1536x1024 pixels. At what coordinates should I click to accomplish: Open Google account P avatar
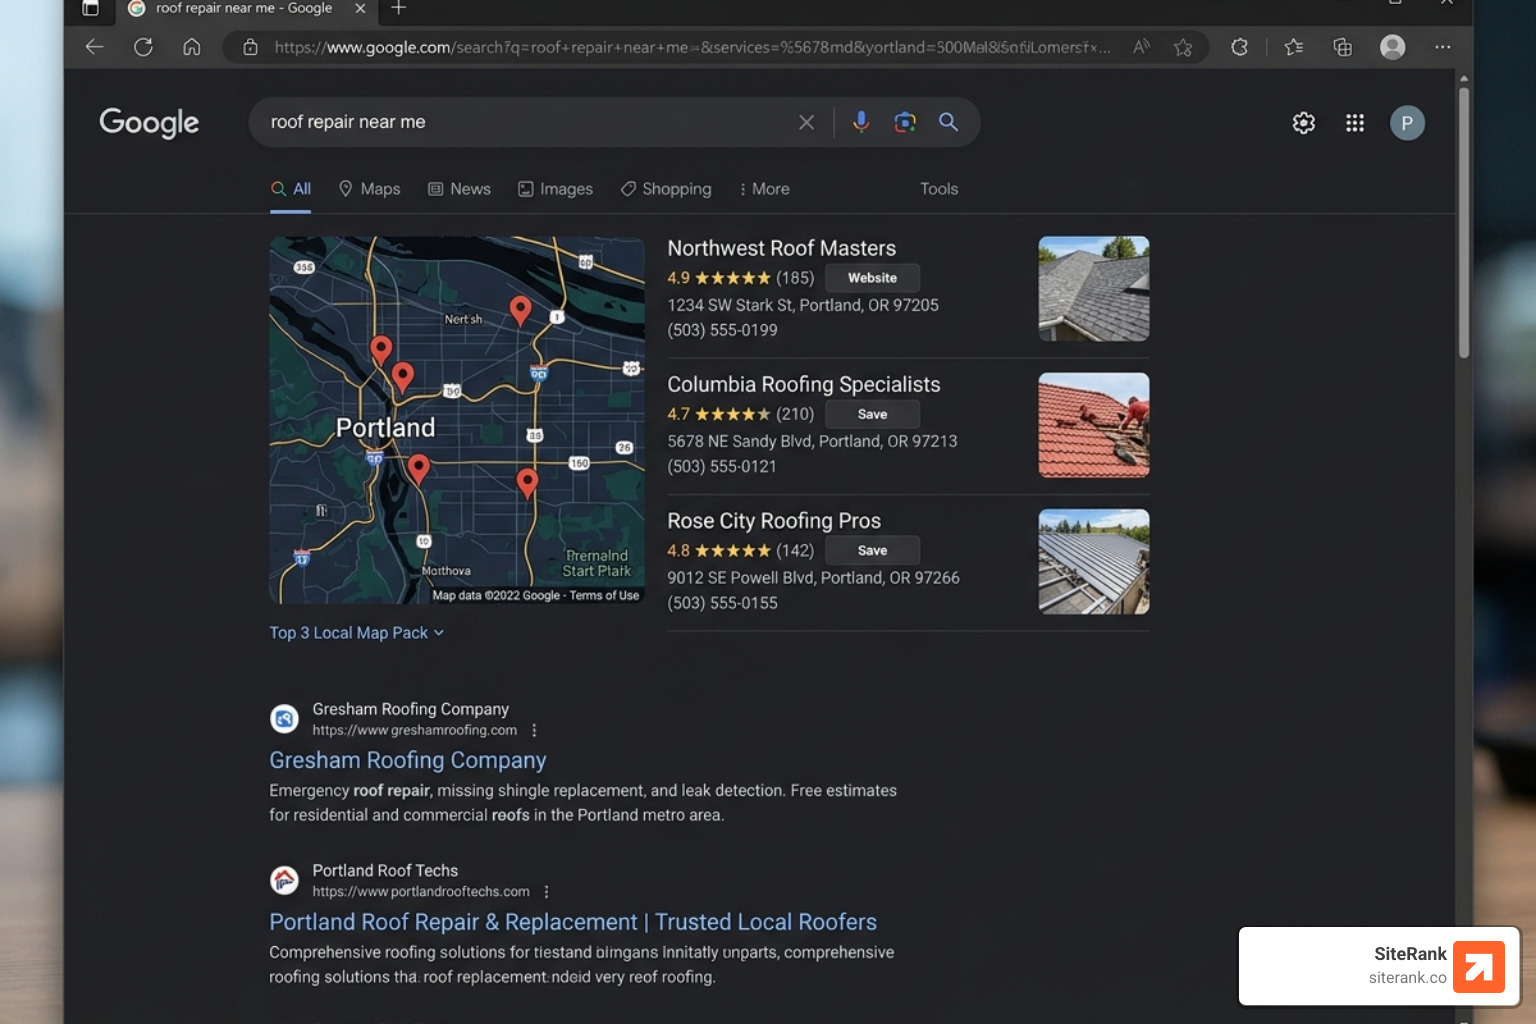[1407, 123]
